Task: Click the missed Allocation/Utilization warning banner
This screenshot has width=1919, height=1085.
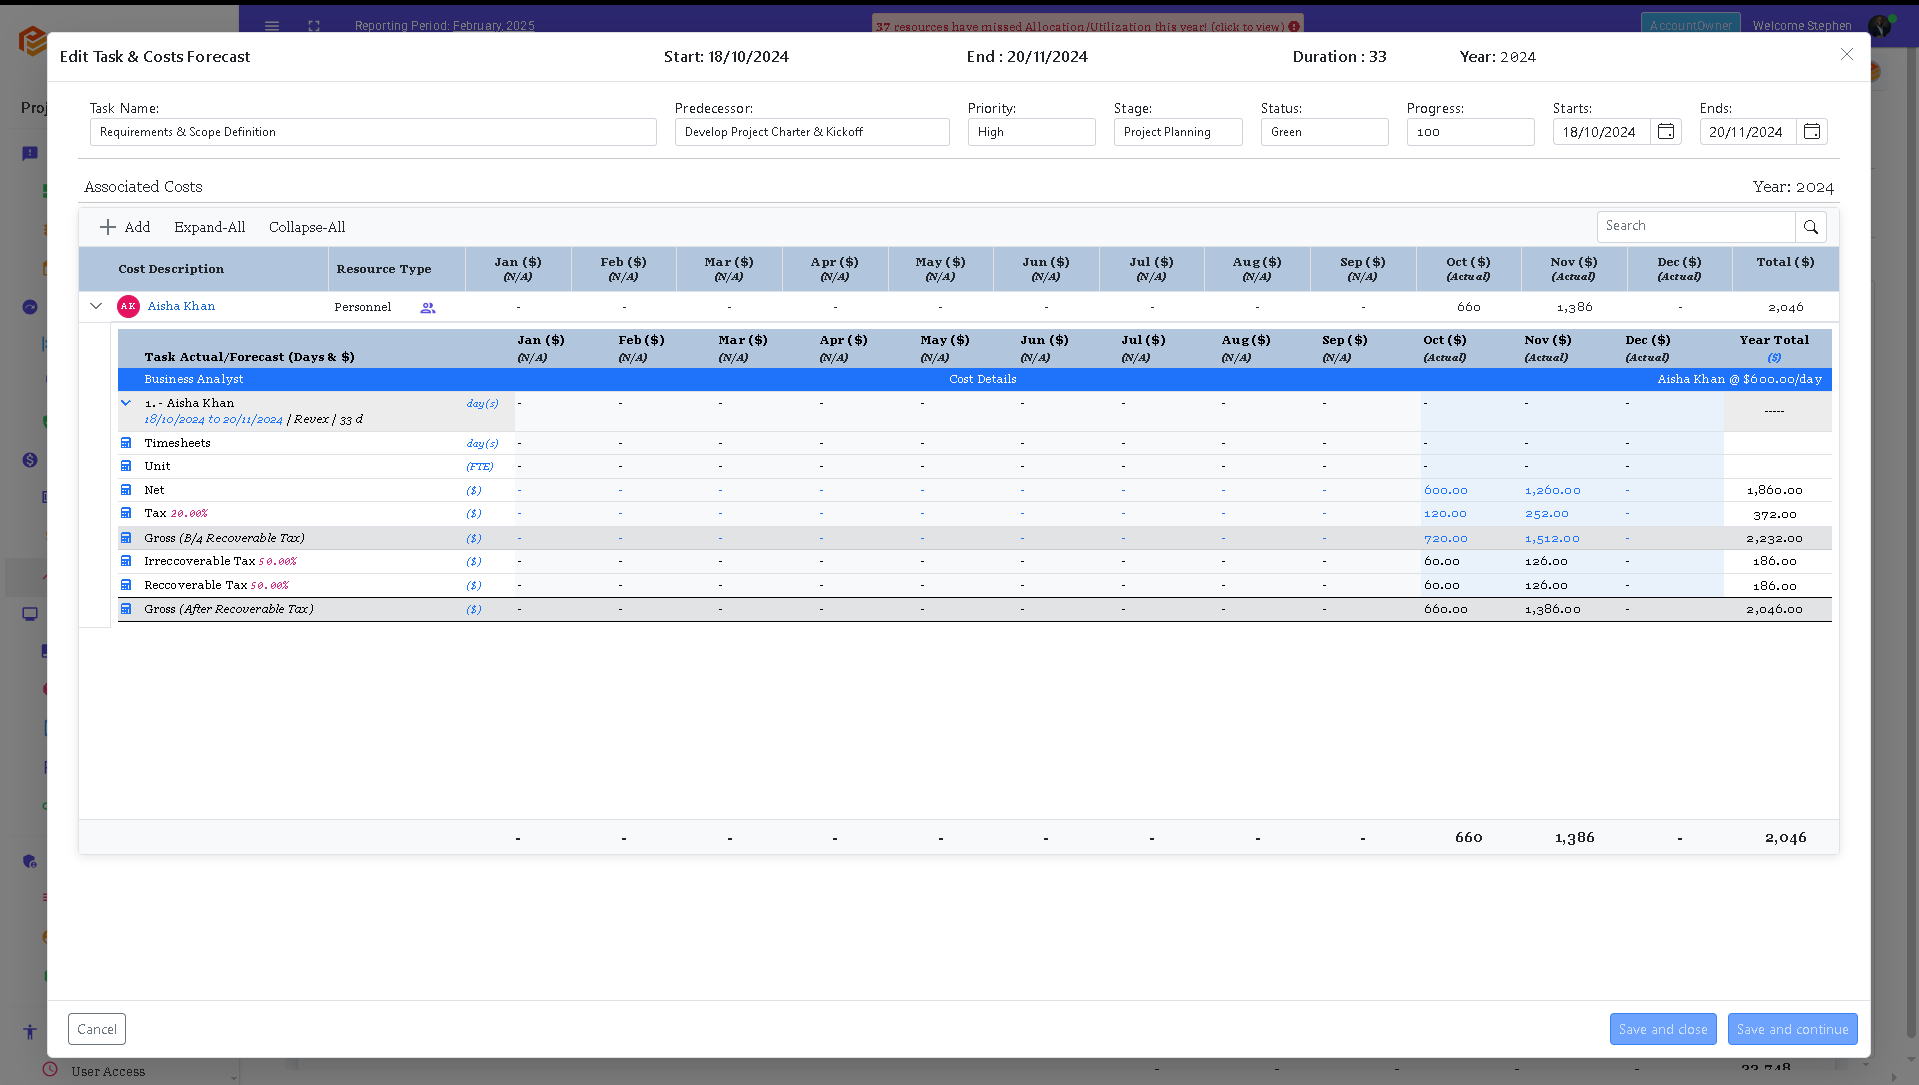Action: pyautogui.click(x=1088, y=26)
